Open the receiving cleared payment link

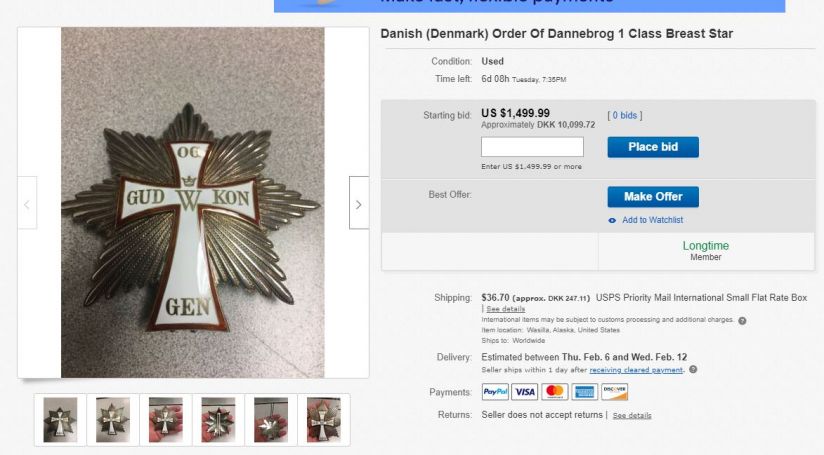[x=636, y=370]
